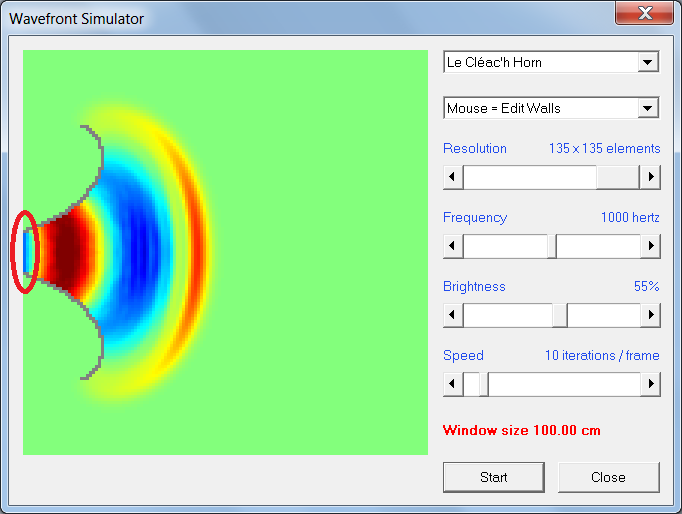Click the 135 x 135 elements value

tap(605, 148)
